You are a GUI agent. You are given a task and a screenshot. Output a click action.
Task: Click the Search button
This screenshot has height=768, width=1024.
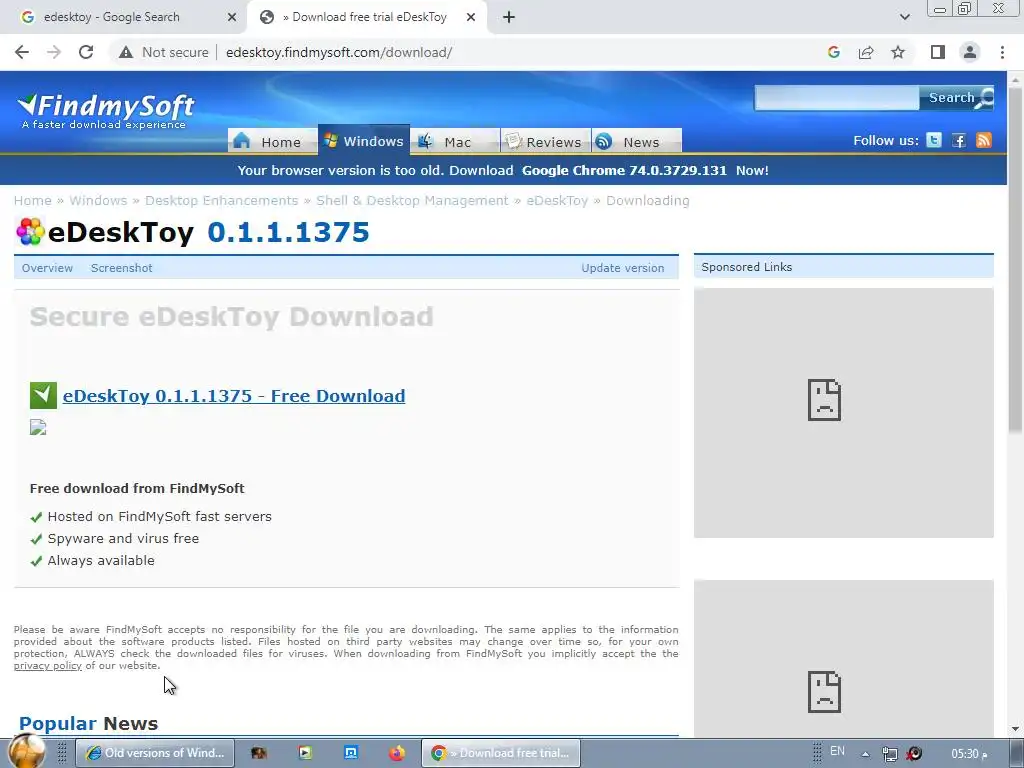click(957, 97)
